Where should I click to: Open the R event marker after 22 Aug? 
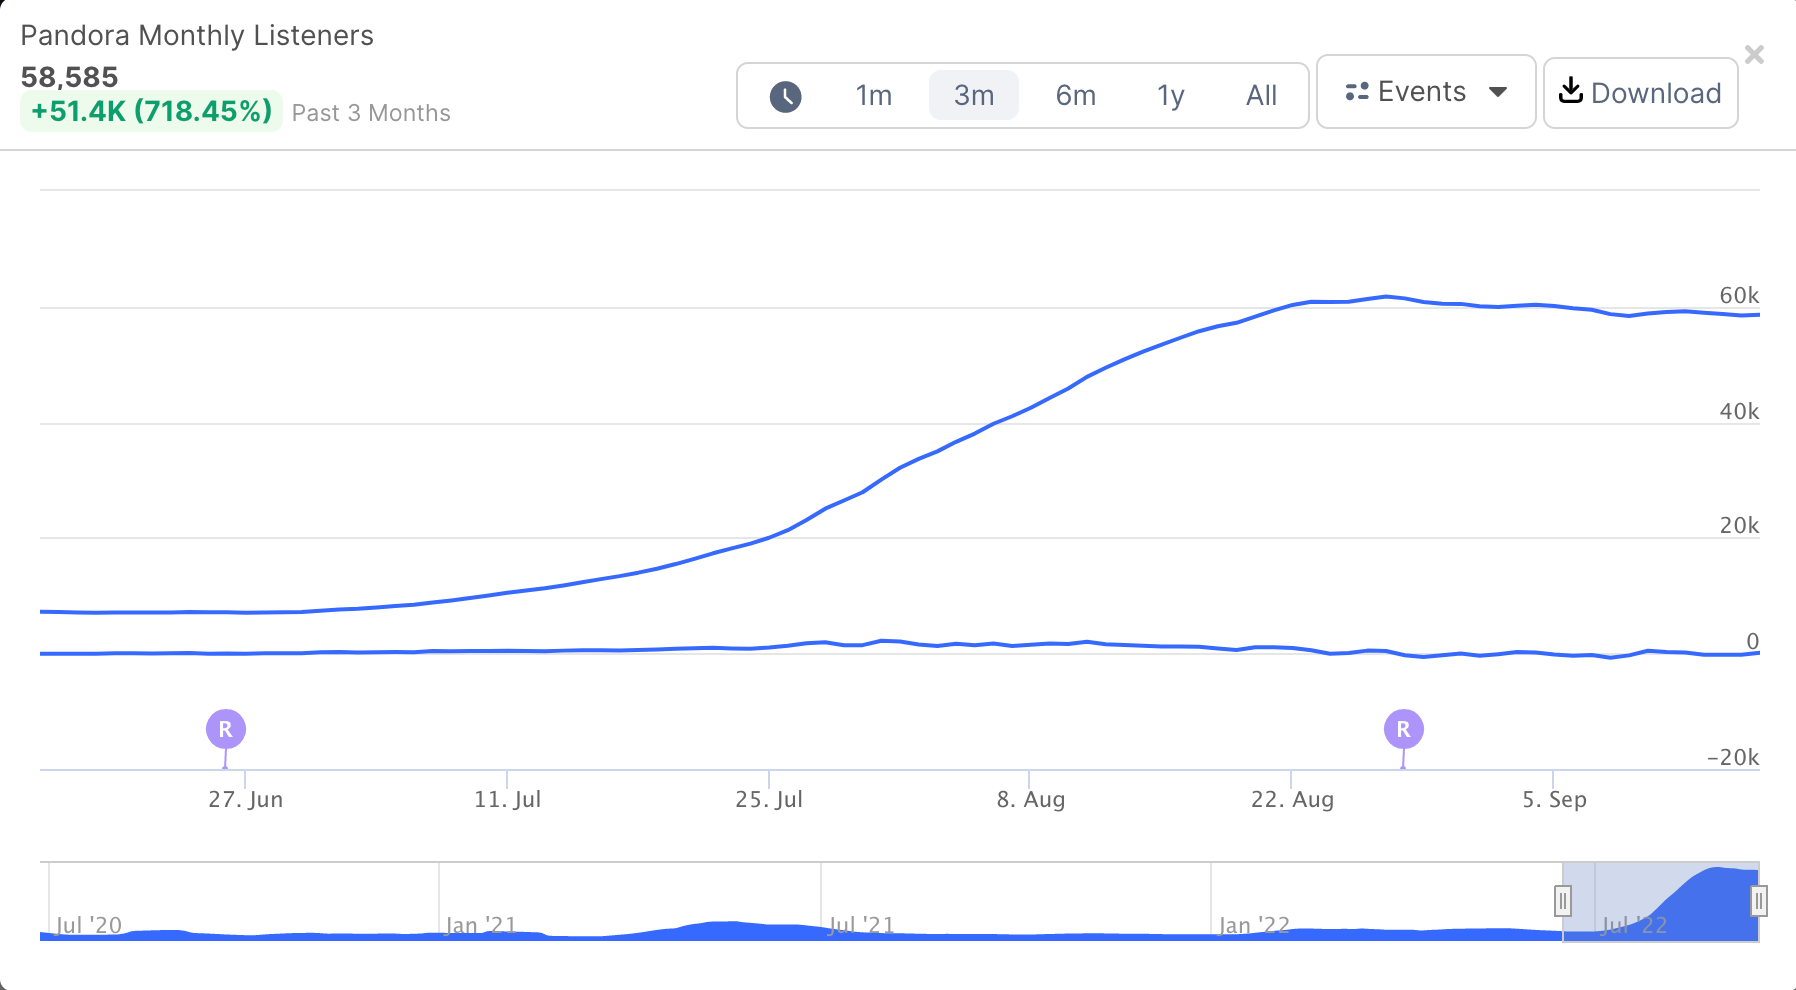tap(1403, 729)
